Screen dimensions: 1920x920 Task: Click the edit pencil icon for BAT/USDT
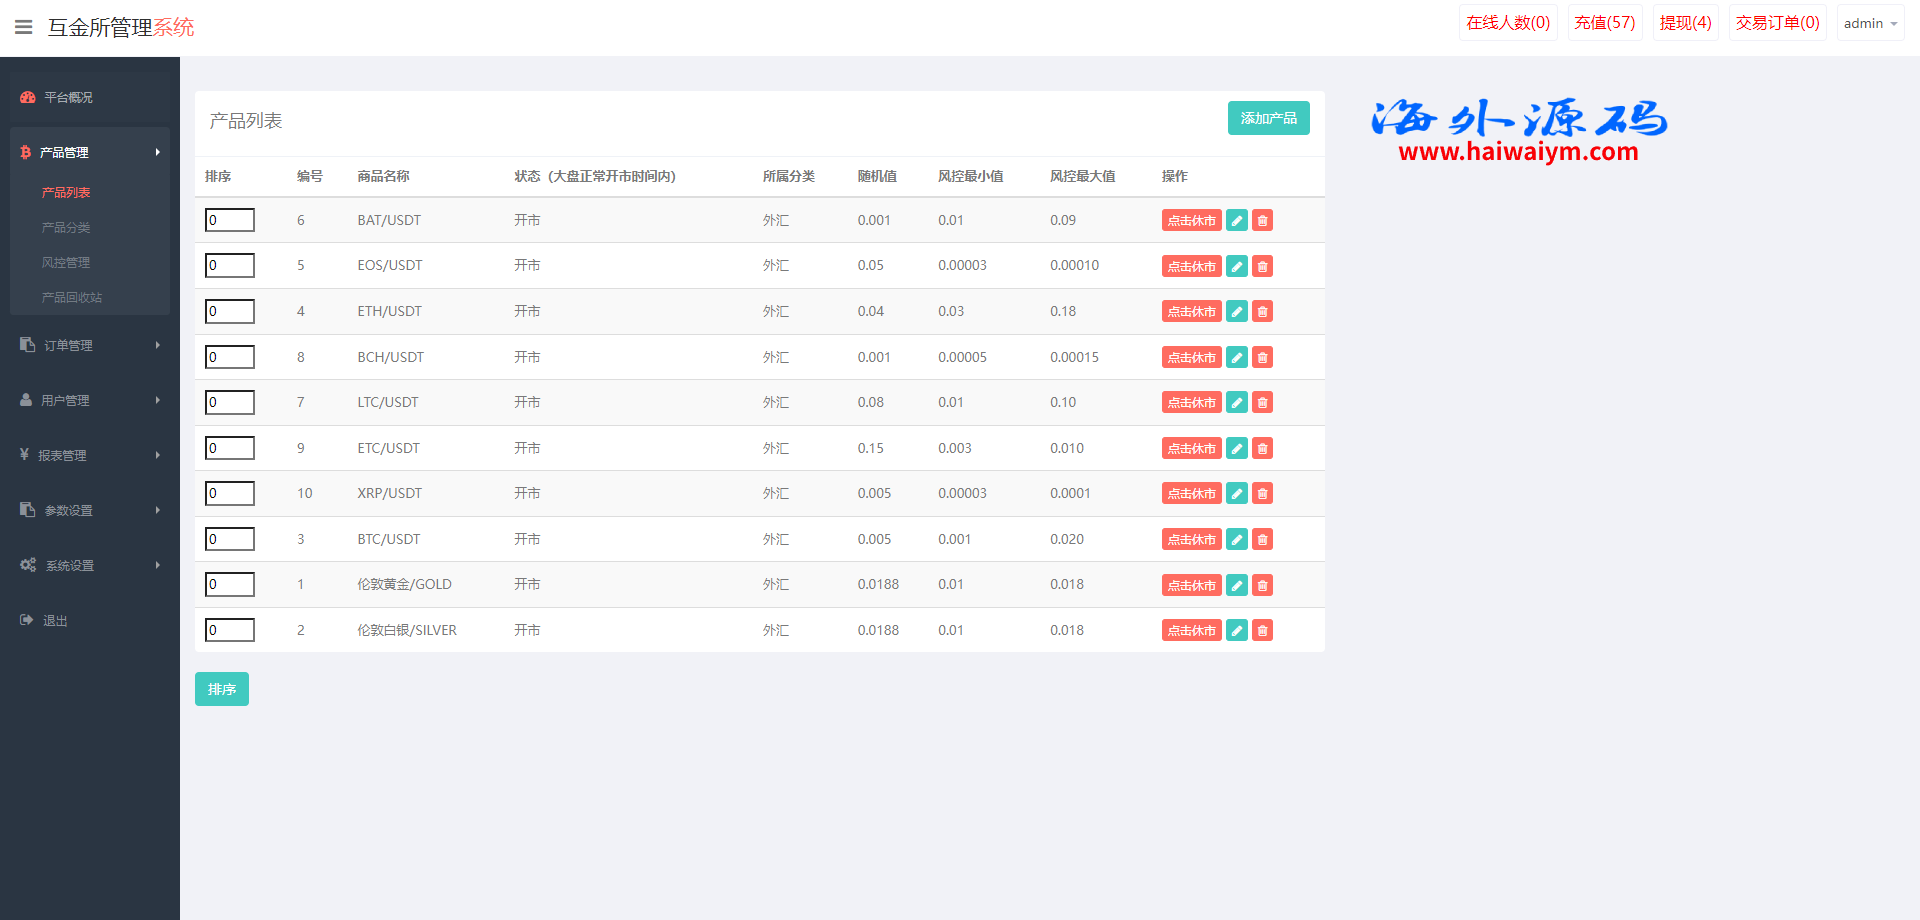pos(1237,221)
